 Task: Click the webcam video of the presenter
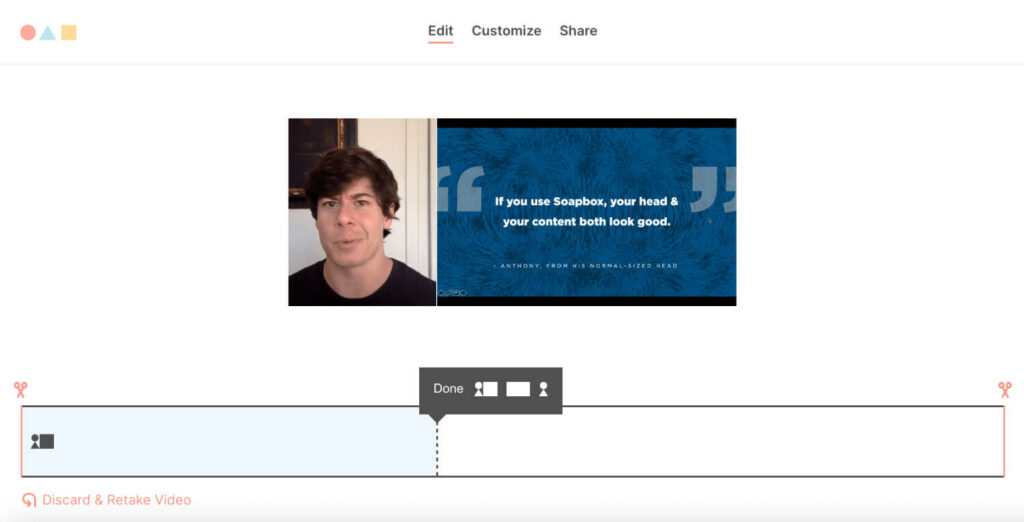pyautogui.click(x=362, y=212)
